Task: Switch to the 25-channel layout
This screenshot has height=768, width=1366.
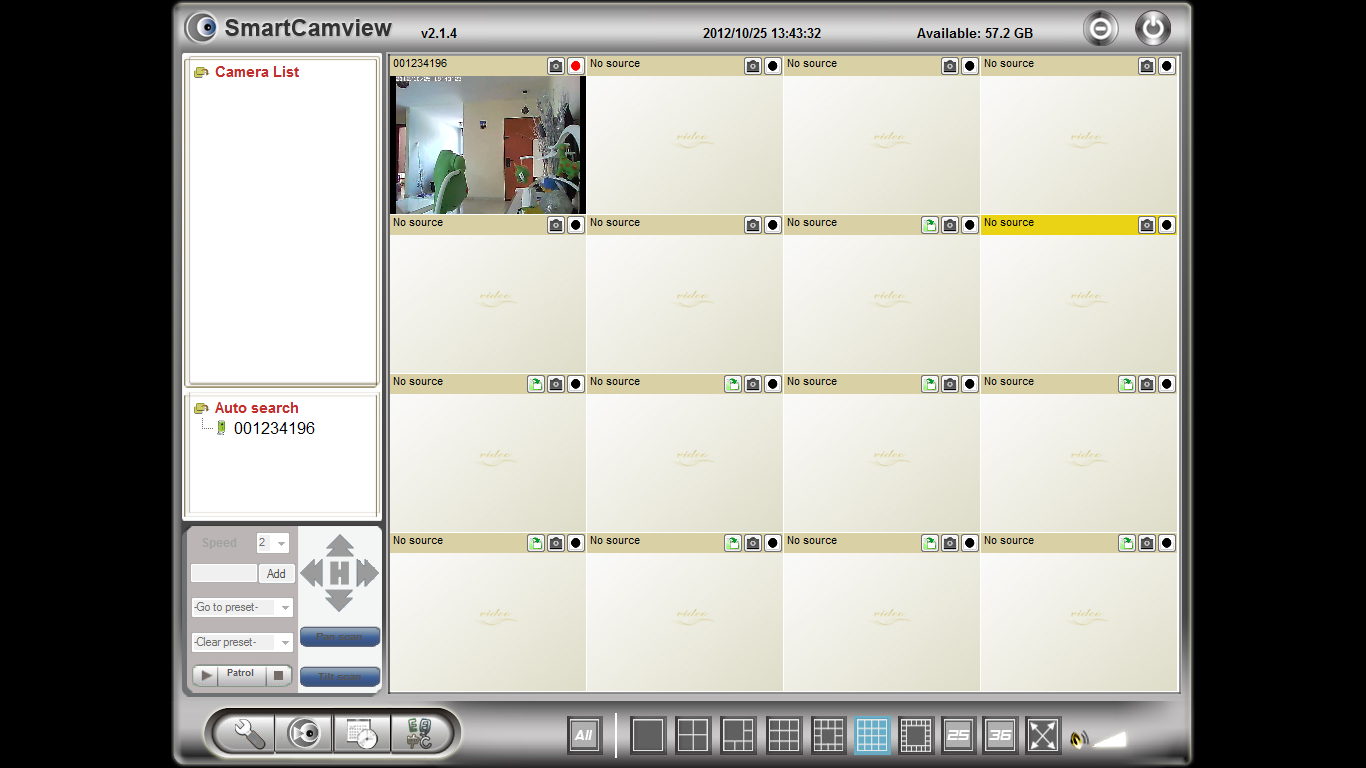Action: 959,736
